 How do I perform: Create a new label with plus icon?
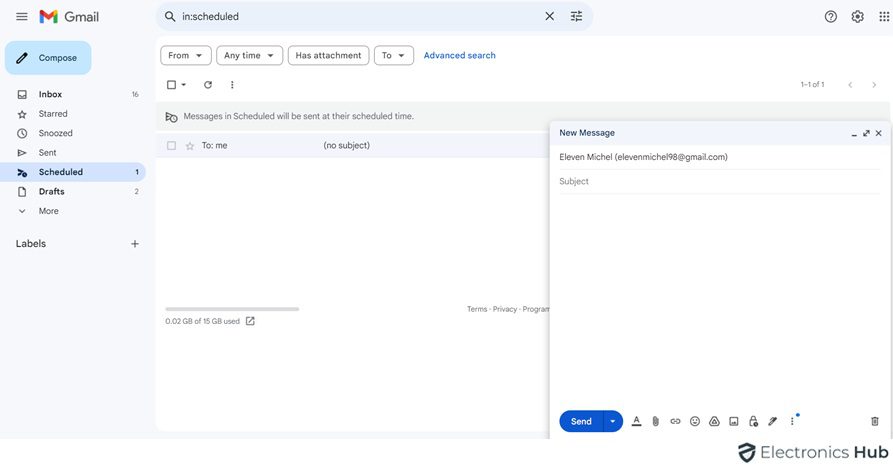pos(135,244)
